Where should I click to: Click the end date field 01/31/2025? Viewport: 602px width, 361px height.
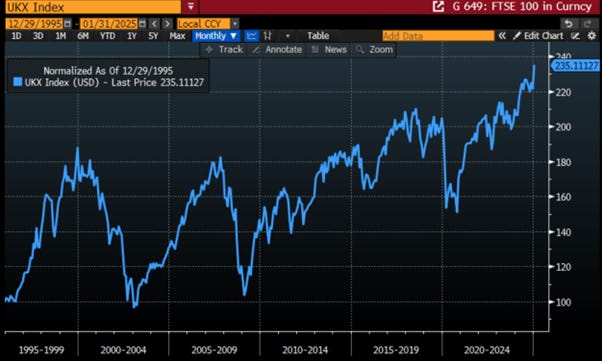click(109, 24)
